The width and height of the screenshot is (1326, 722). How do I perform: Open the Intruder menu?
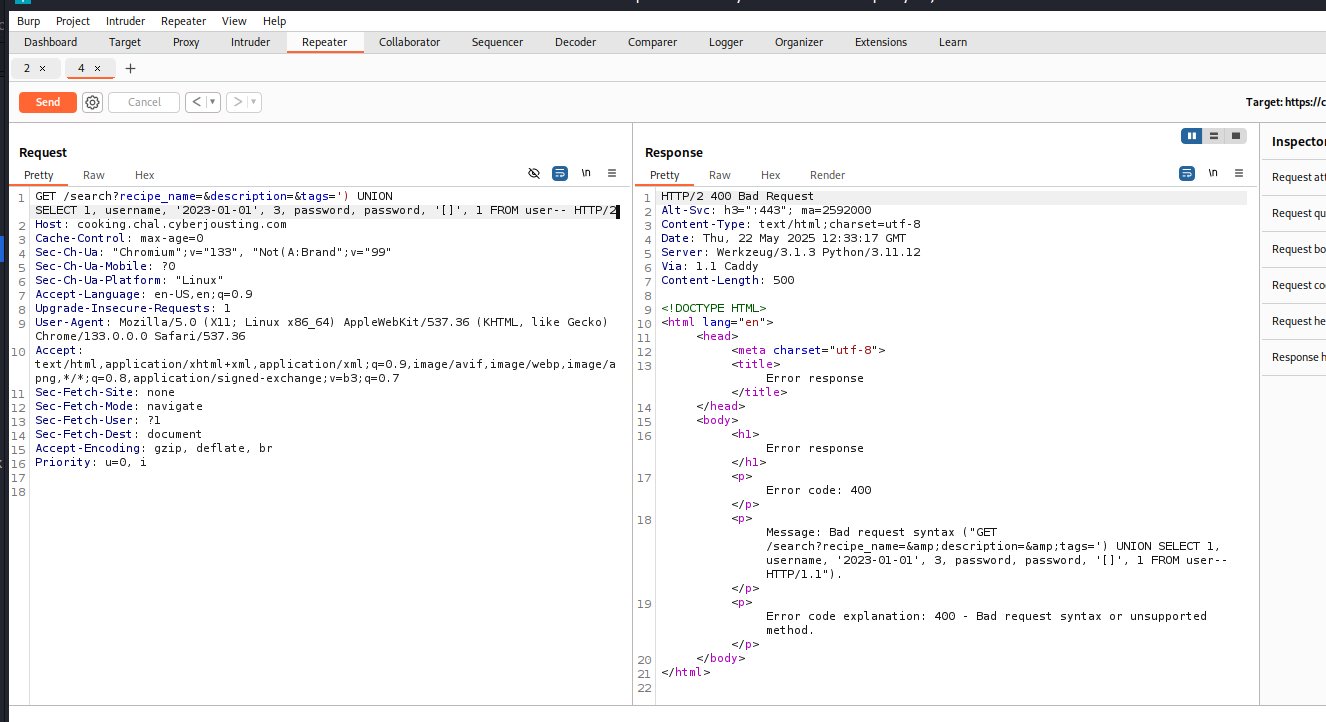tap(125, 21)
